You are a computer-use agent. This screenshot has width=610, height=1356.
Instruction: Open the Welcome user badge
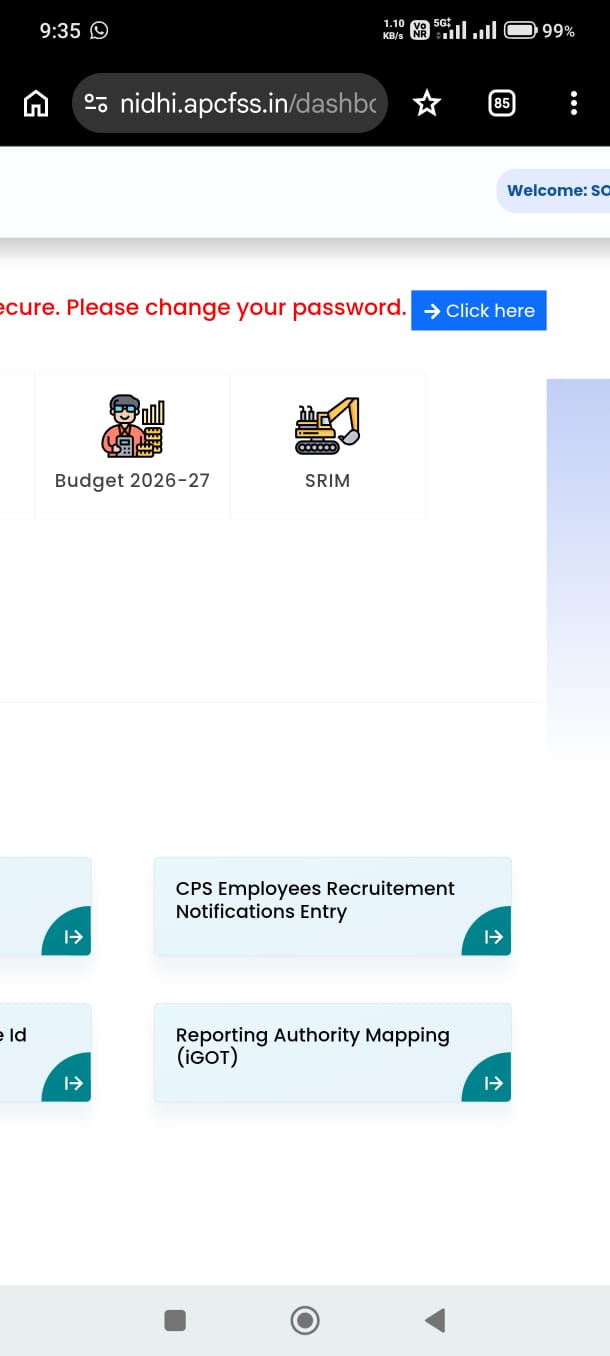point(553,190)
